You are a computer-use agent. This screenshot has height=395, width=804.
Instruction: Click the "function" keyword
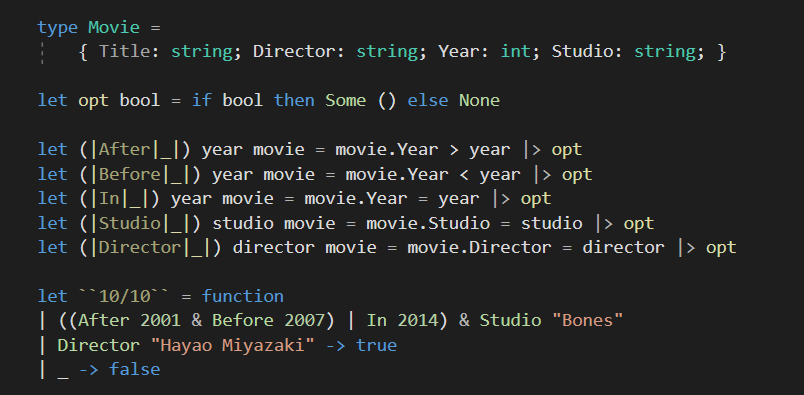(243, 297)
